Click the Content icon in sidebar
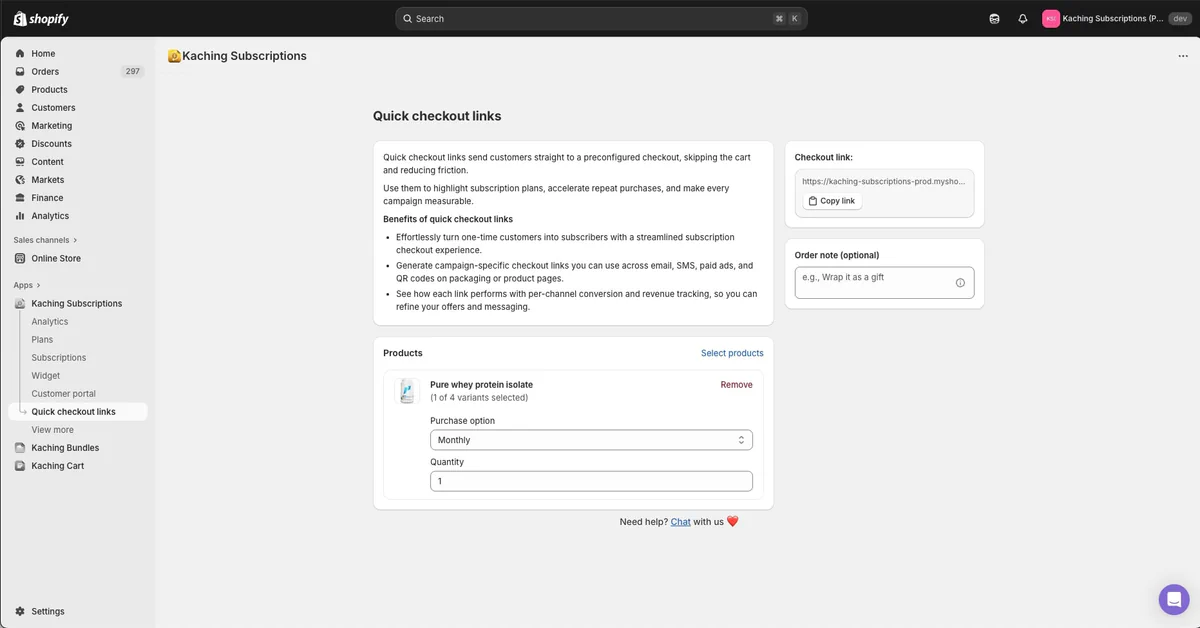The image size is (1200, 628). tap(20, 162)
